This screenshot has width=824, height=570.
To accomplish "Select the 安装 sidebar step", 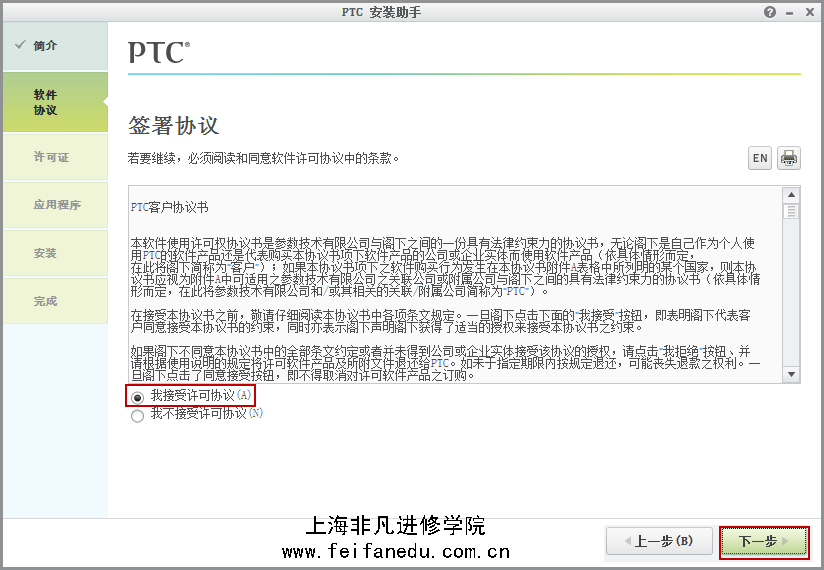I will coord(55,253).
